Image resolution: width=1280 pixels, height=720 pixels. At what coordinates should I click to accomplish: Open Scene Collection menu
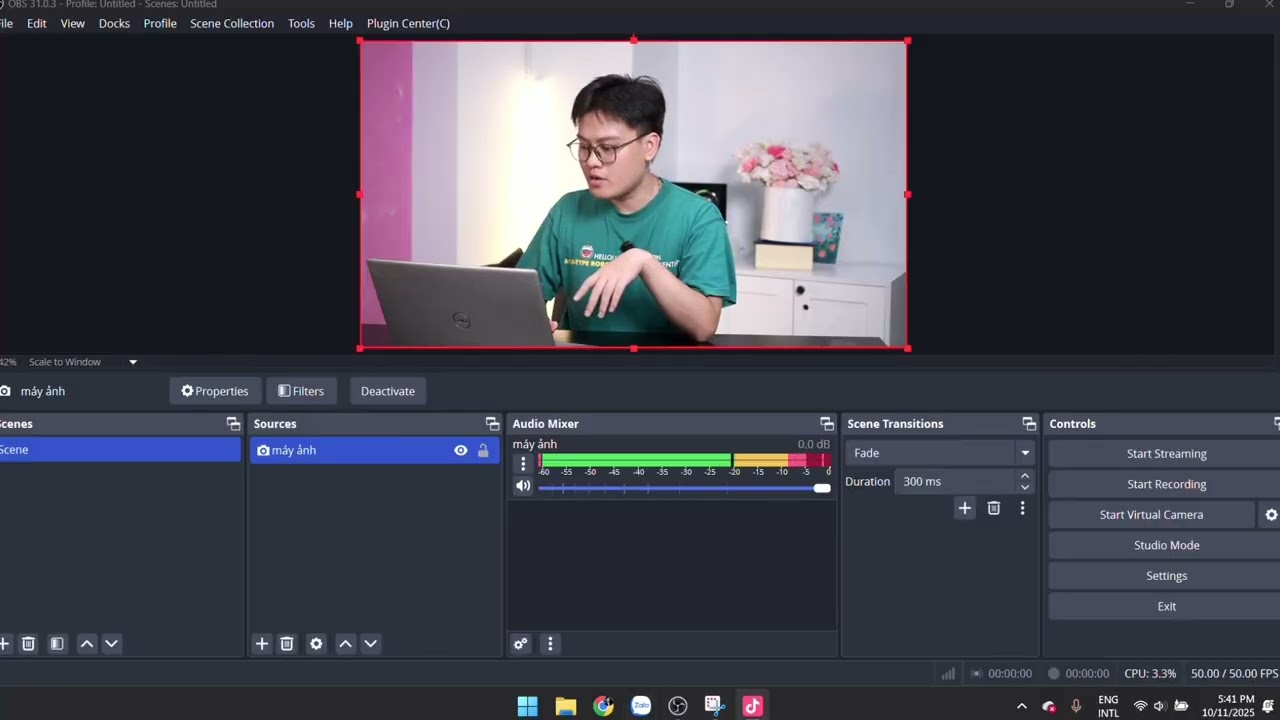pyautogui.click(x=232, y=23)
